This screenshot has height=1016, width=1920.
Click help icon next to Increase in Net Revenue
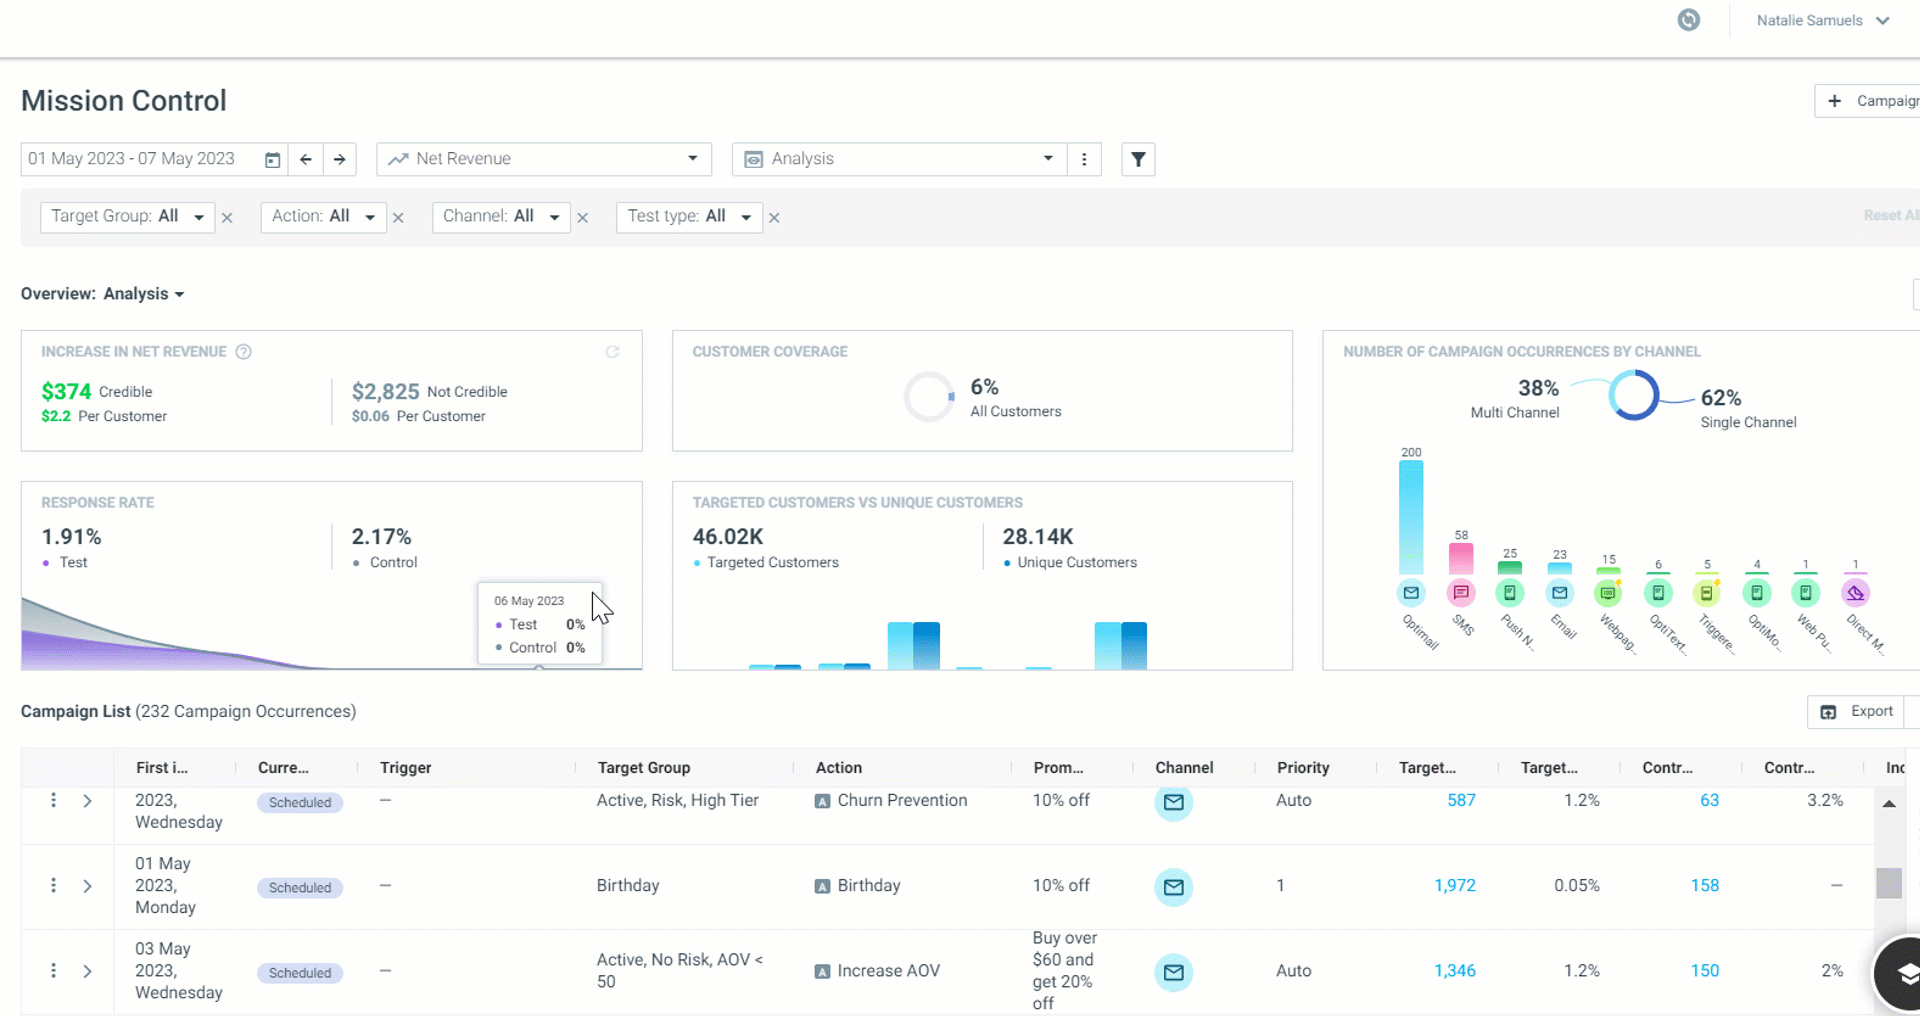click(x=243, y=352)
